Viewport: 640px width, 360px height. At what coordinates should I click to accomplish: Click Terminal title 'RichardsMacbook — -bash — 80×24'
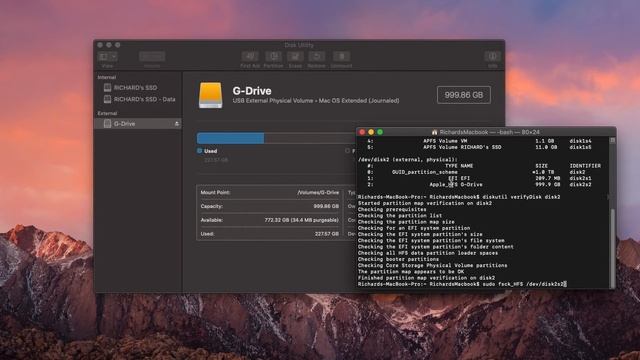pyautogui.click(x=489, y=132)
